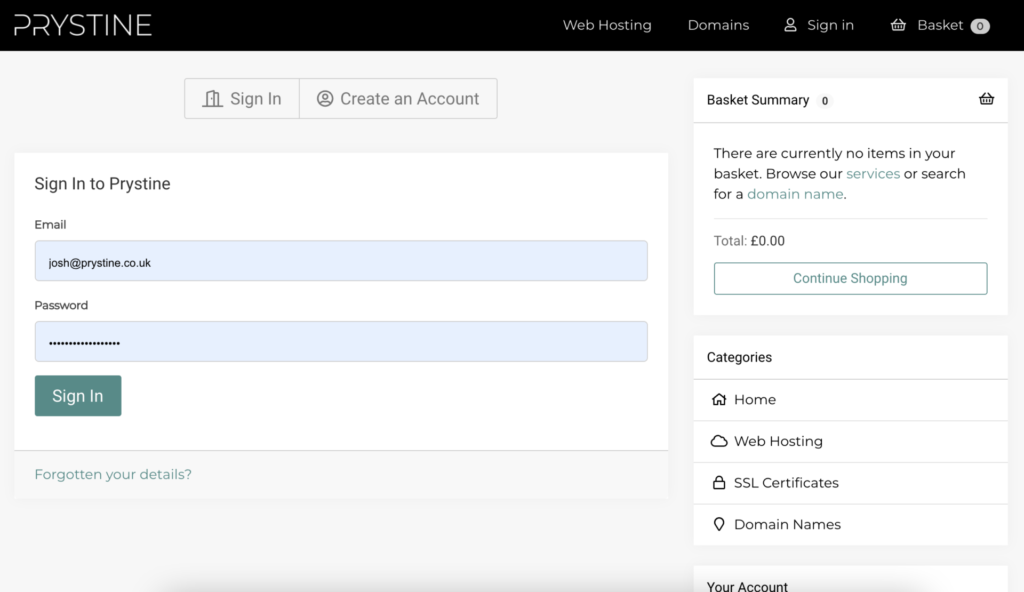Click the Prystine logo
1024x592 pixels.
click(x=83, y=25)
